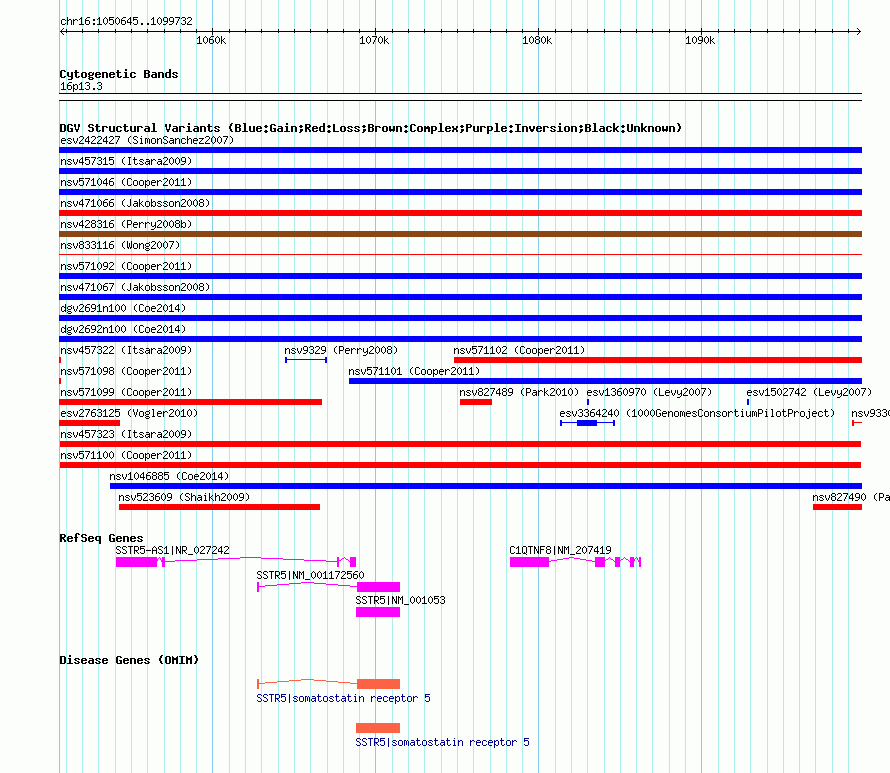890x773 pixels.
Task: Select the magenta C1QTNF8 gene model
Action: (576, 562)
